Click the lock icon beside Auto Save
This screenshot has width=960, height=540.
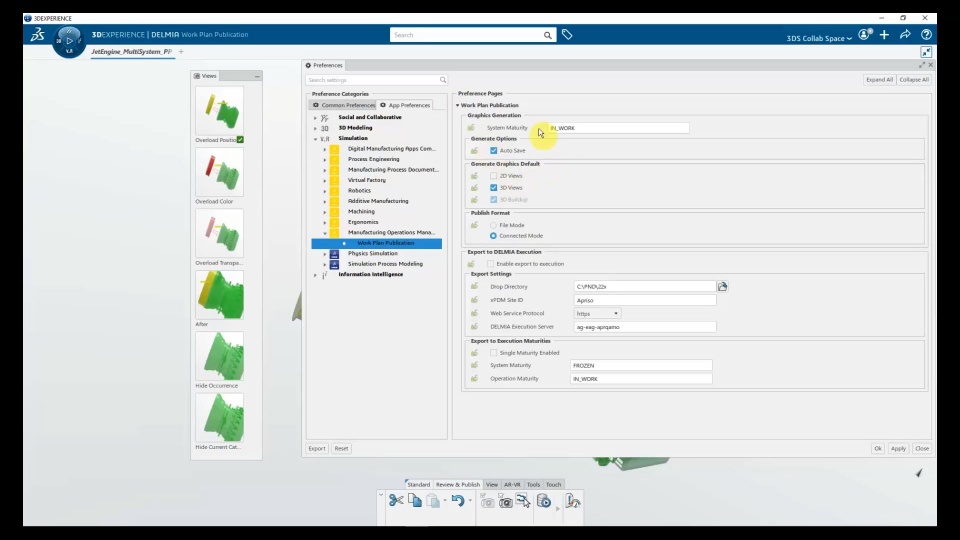coord(474,151)
